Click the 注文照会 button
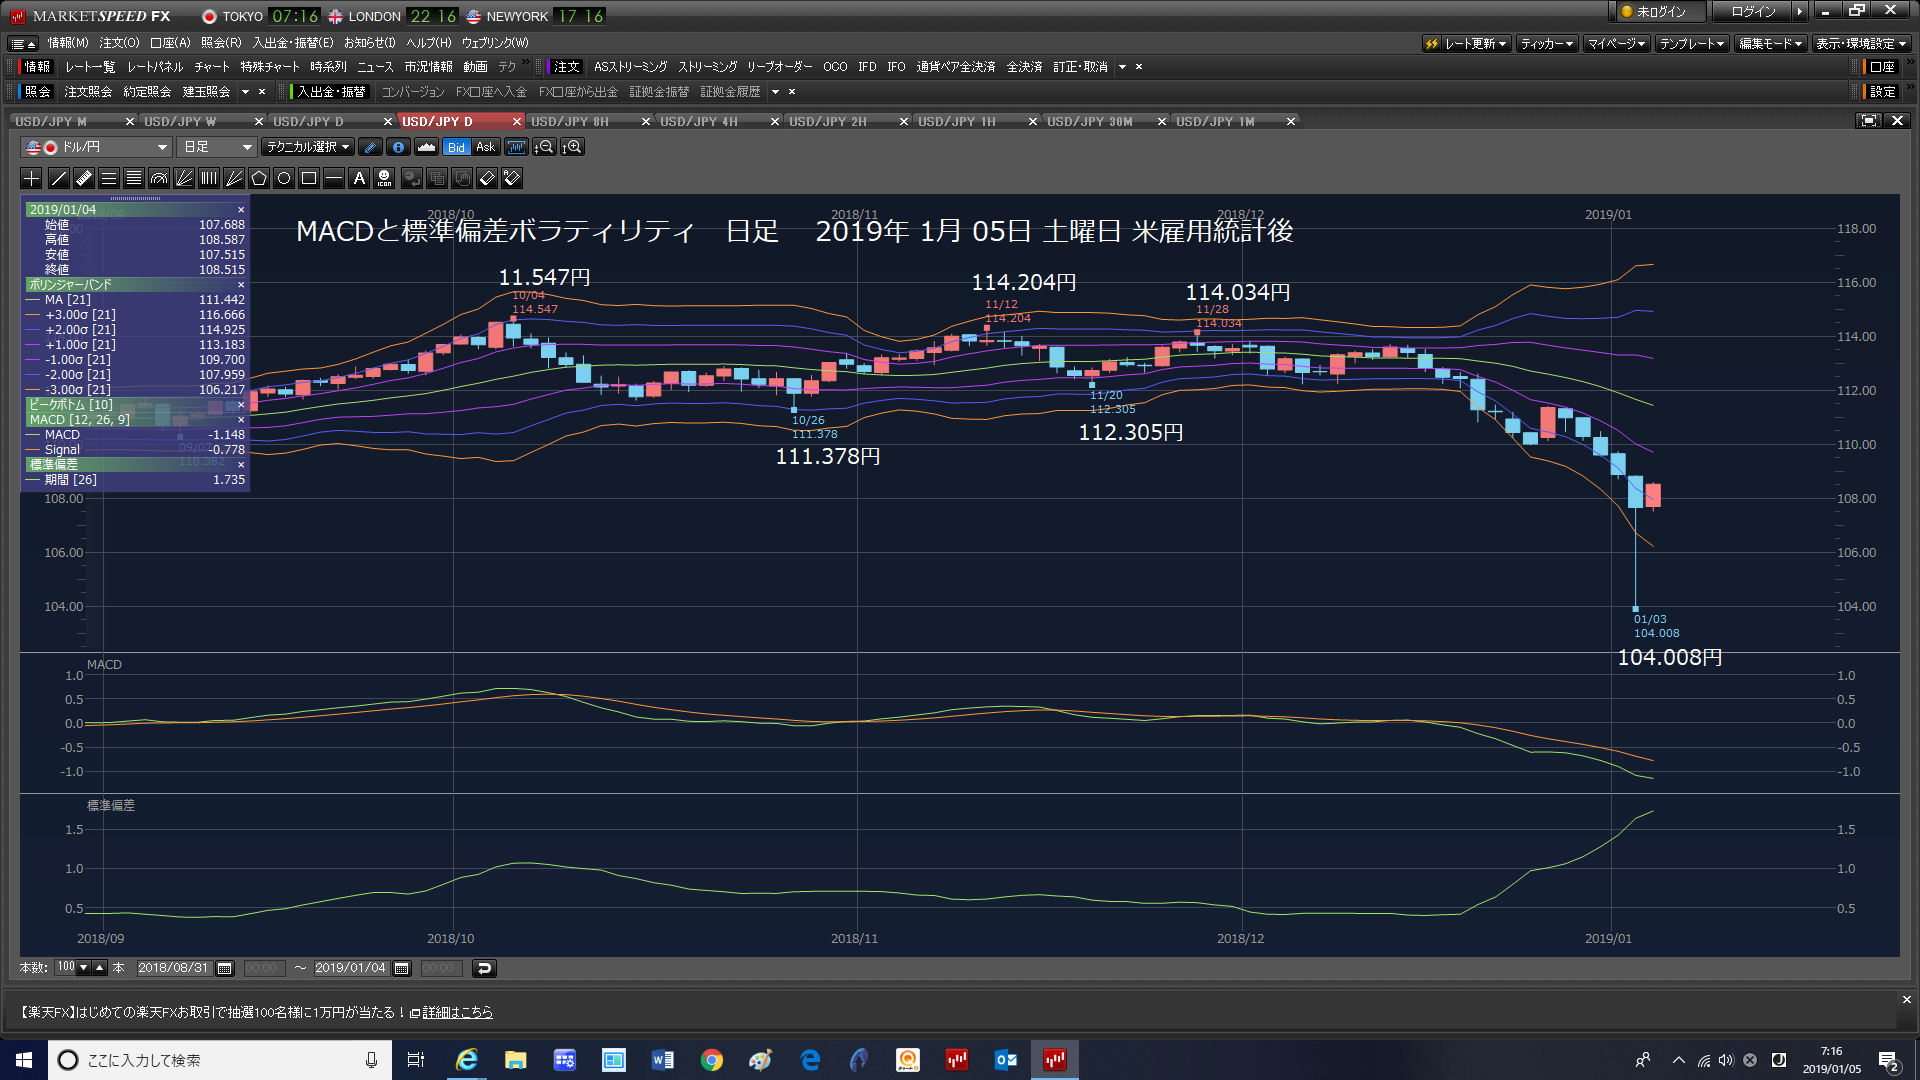This screenshot has height=1080, width=1920. pos(88,92)
